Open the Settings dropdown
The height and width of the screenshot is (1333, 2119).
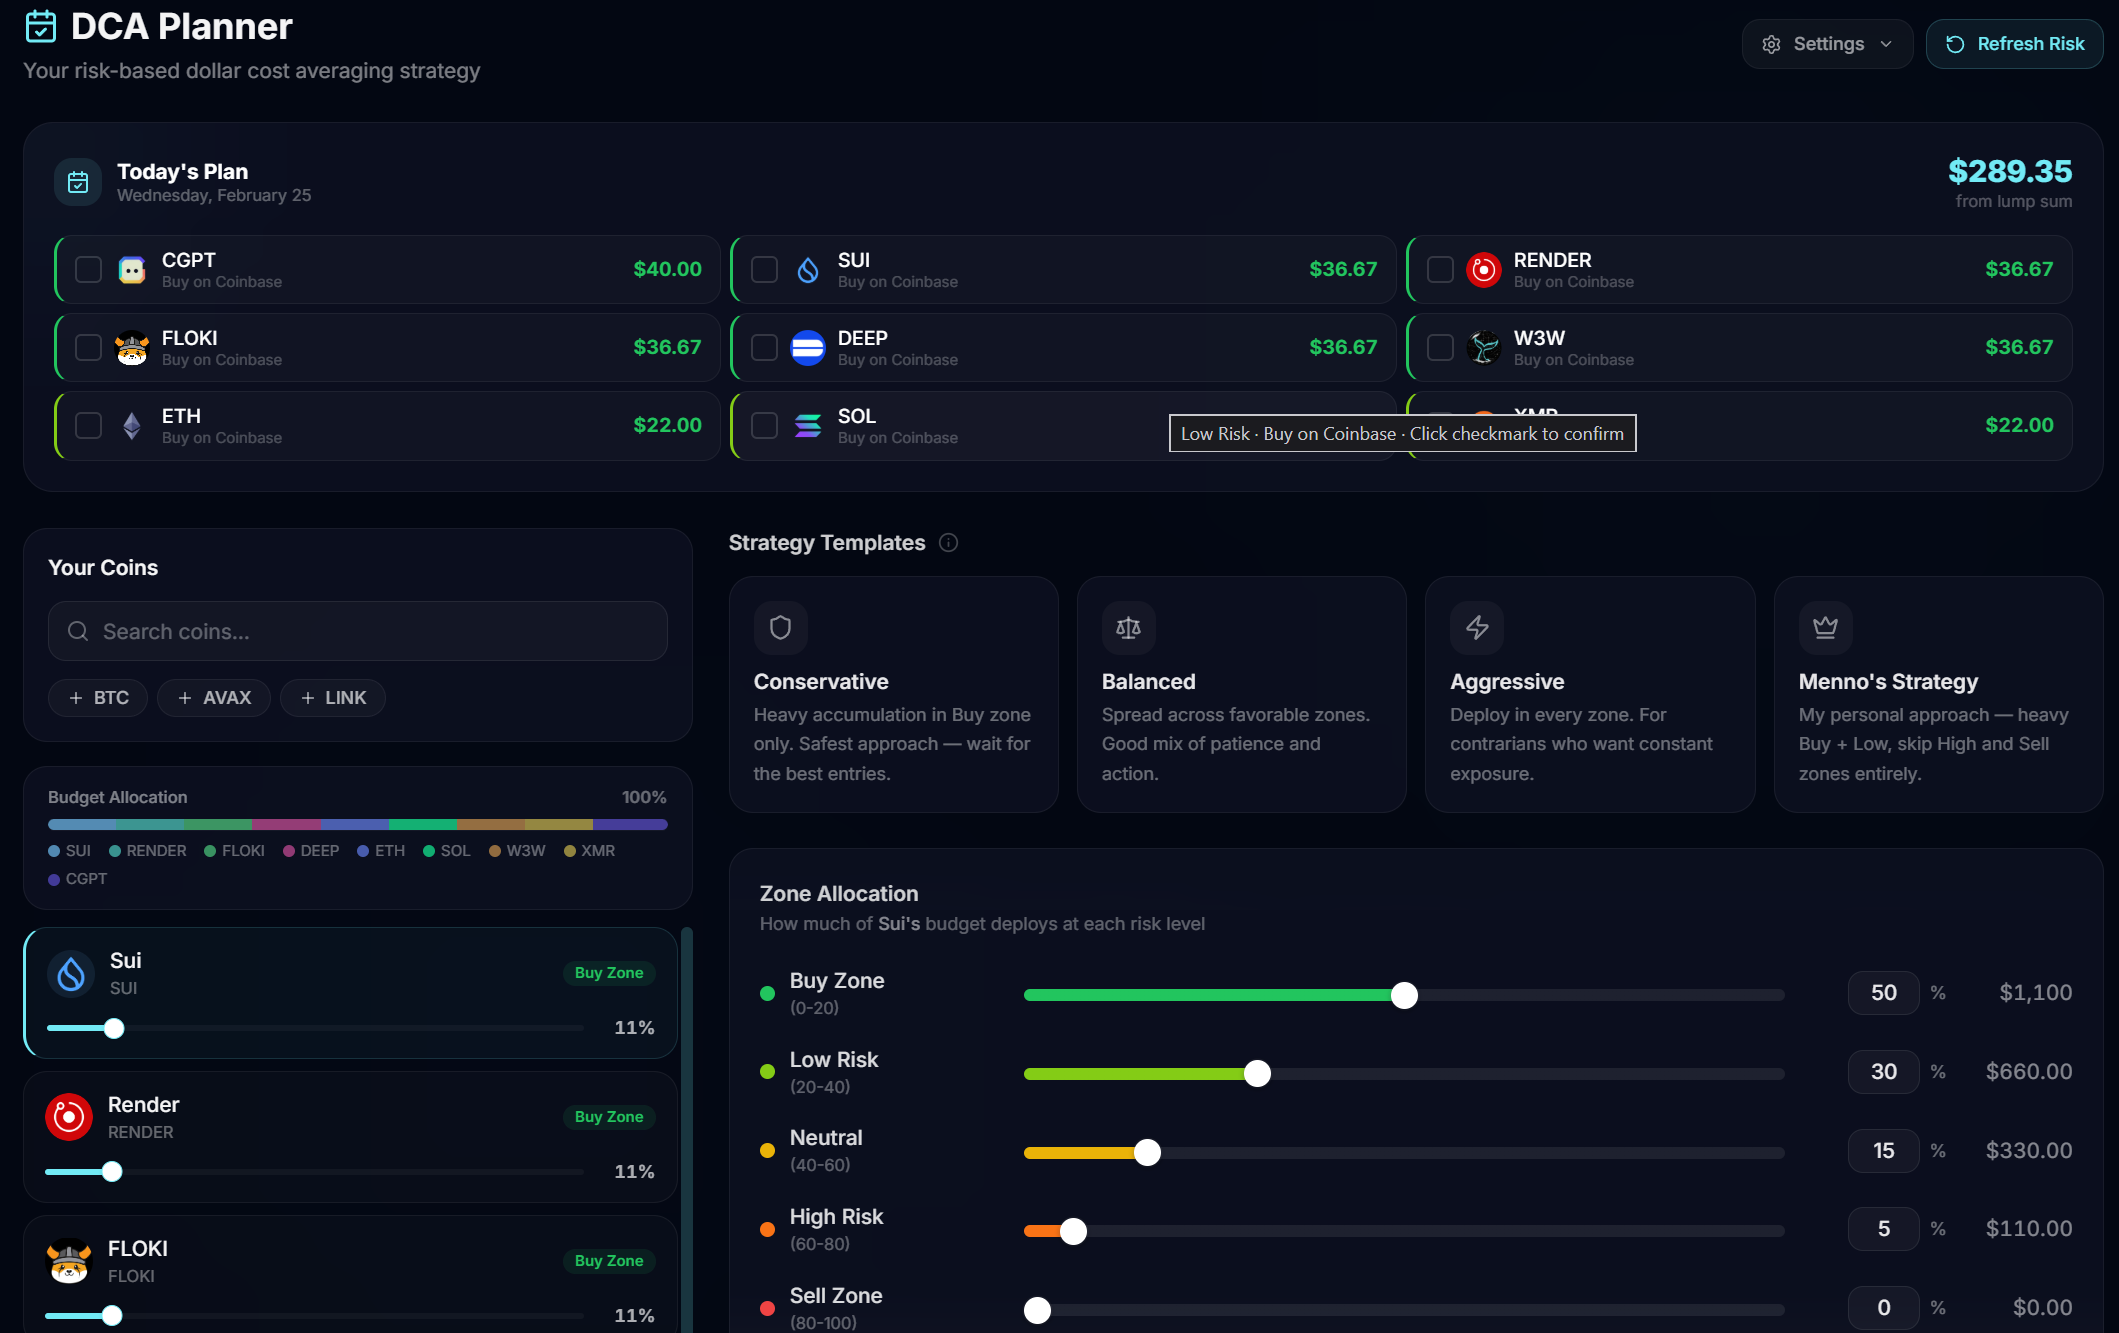pos(1827,44)
